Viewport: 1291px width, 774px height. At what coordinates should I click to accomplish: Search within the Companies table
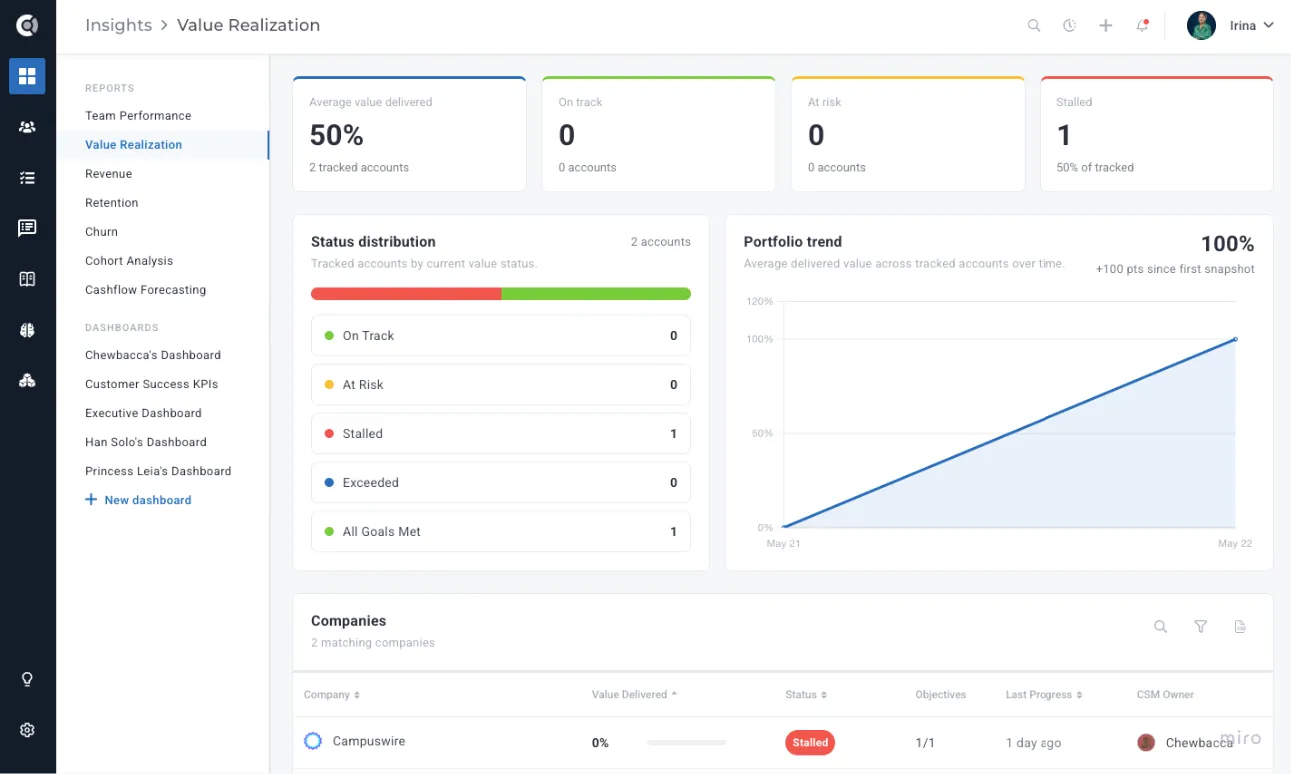click(1160, 627)
